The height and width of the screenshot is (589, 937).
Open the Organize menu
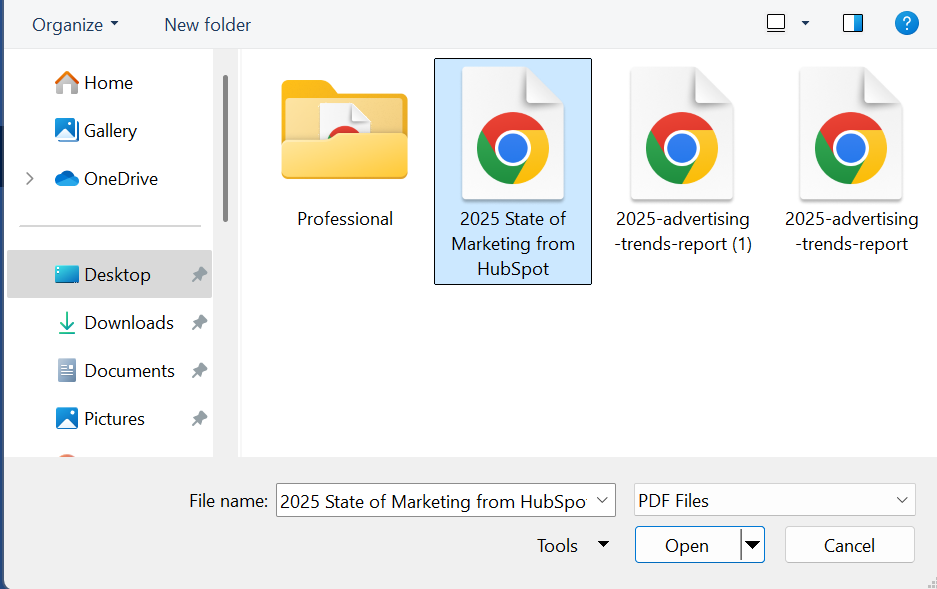coord(75,24)
